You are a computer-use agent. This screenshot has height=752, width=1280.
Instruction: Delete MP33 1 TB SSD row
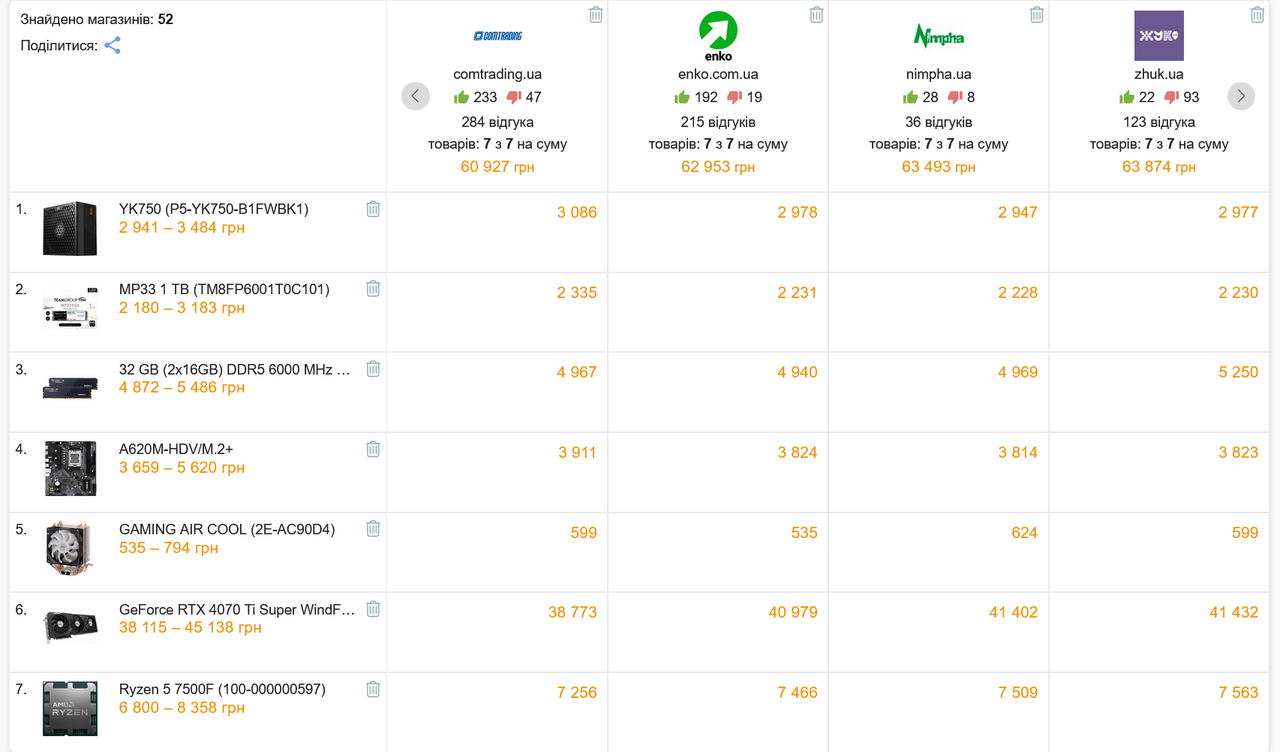pos(373,289)
